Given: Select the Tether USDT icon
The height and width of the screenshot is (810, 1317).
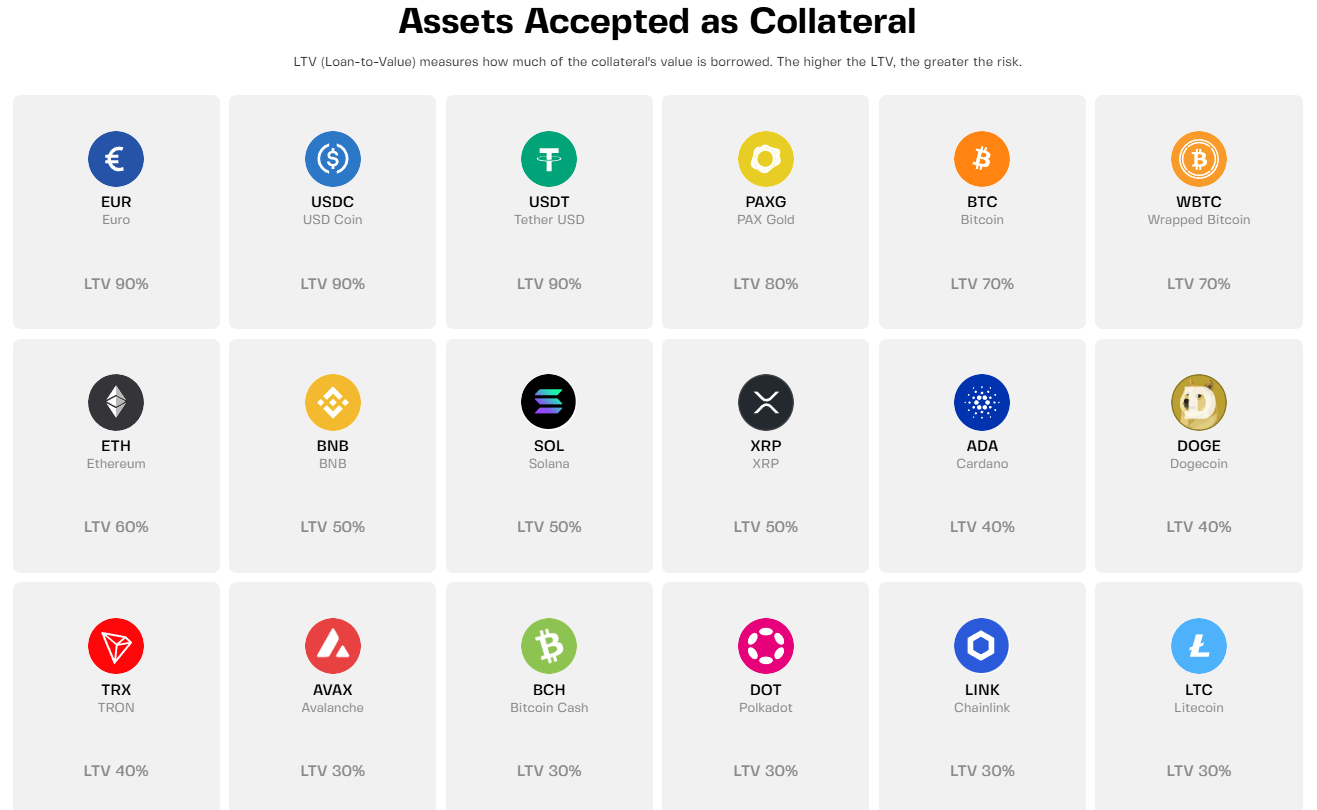Looking at the screenshot, I should (x=549, y=159).
